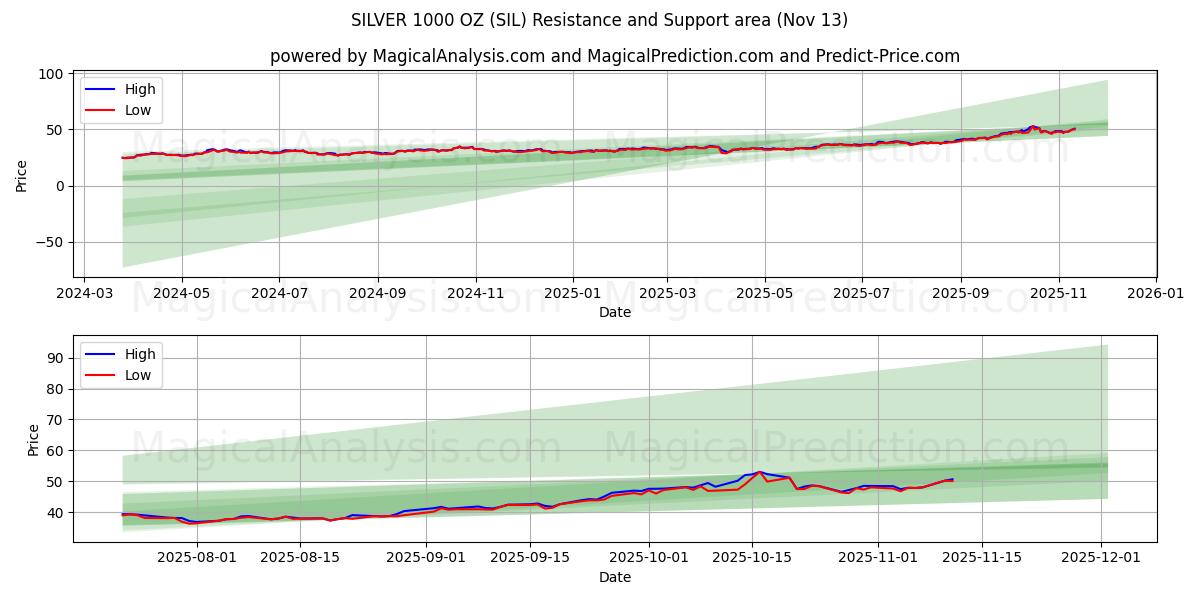1200x600 pixels.
Task: Toggle the Low series in upper legend
Action: click(x=136, y=110)
